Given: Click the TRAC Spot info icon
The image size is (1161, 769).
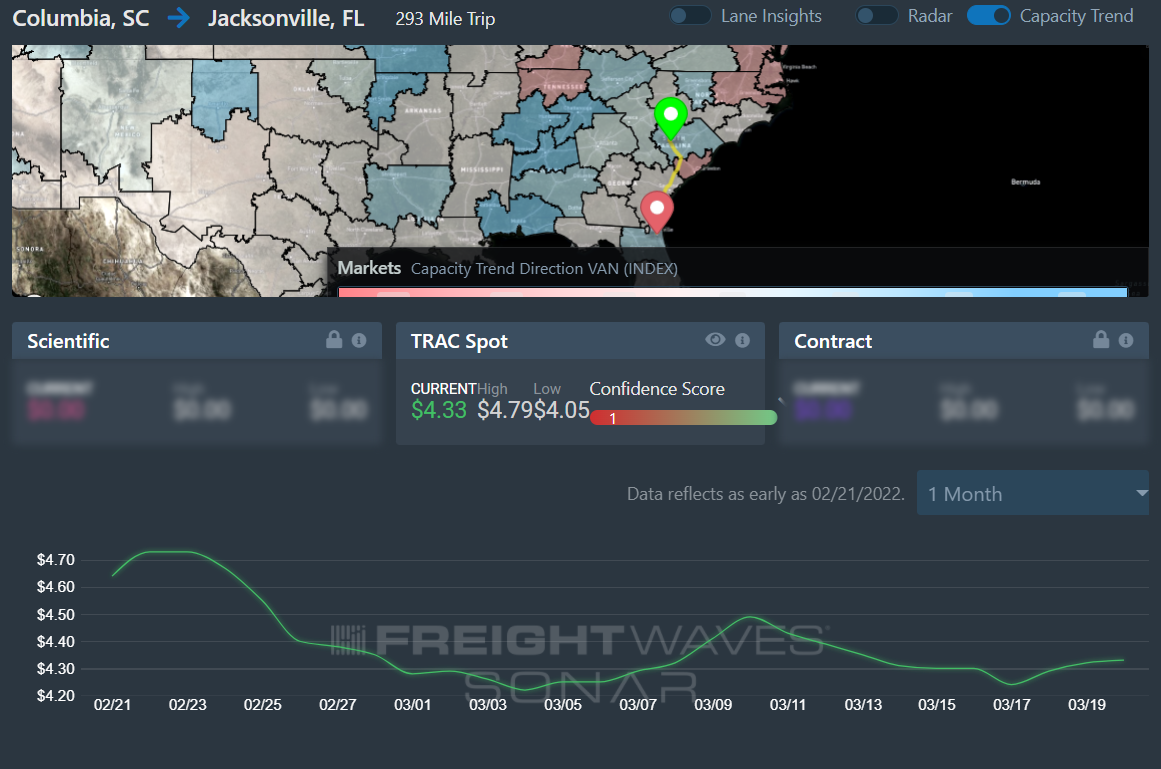Looking at the screenshot, I should point(743,340).
